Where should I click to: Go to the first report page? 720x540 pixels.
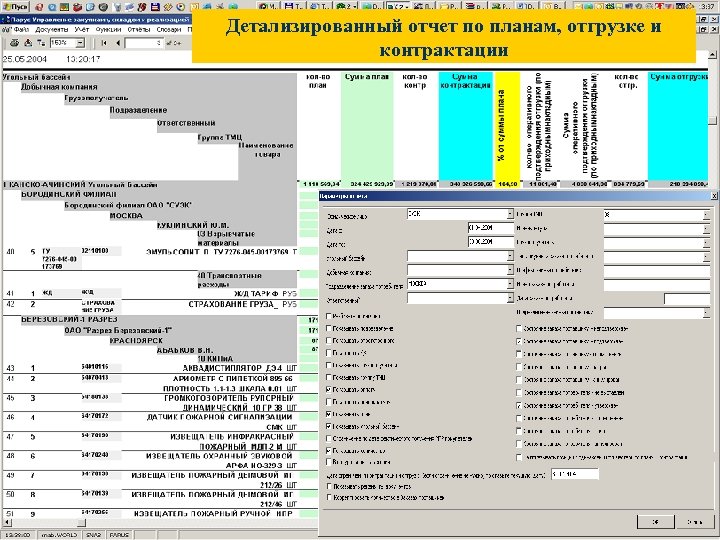pos(104,43)
